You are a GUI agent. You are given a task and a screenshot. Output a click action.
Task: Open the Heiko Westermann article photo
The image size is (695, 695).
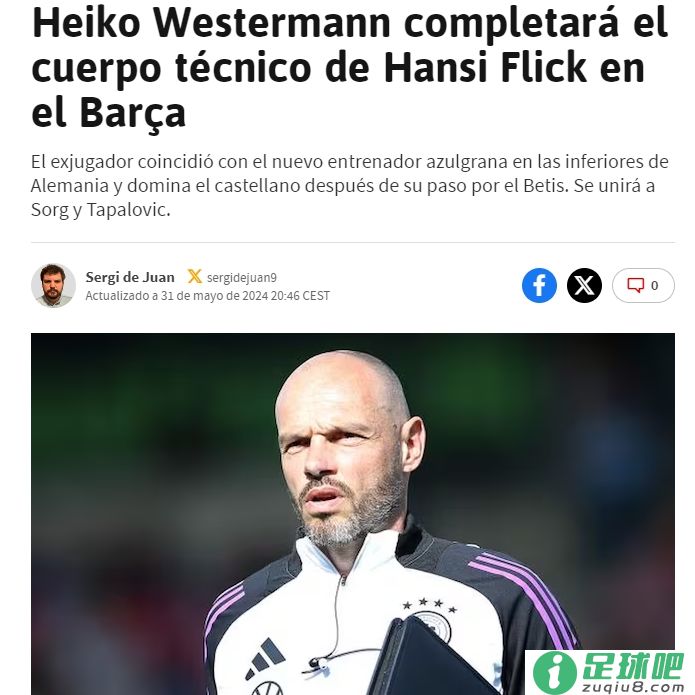click(353, 514)
